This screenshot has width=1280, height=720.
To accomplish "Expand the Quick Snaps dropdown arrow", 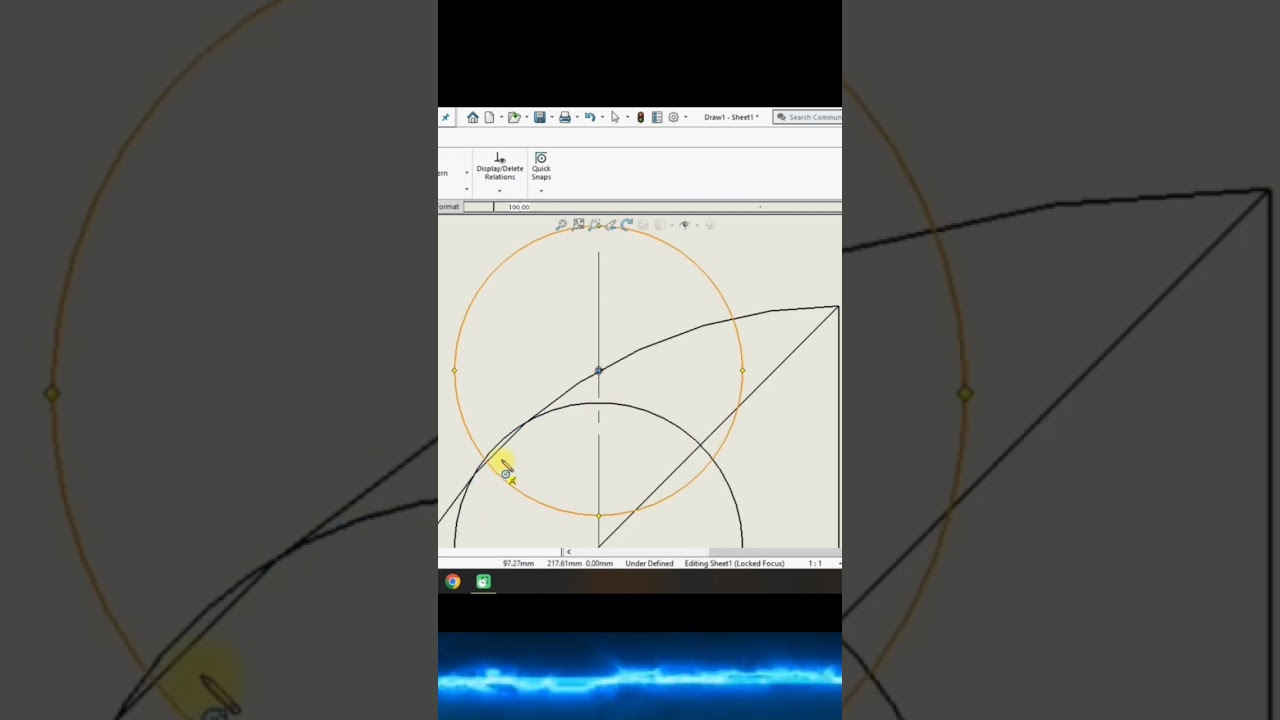I will (541, 191).
